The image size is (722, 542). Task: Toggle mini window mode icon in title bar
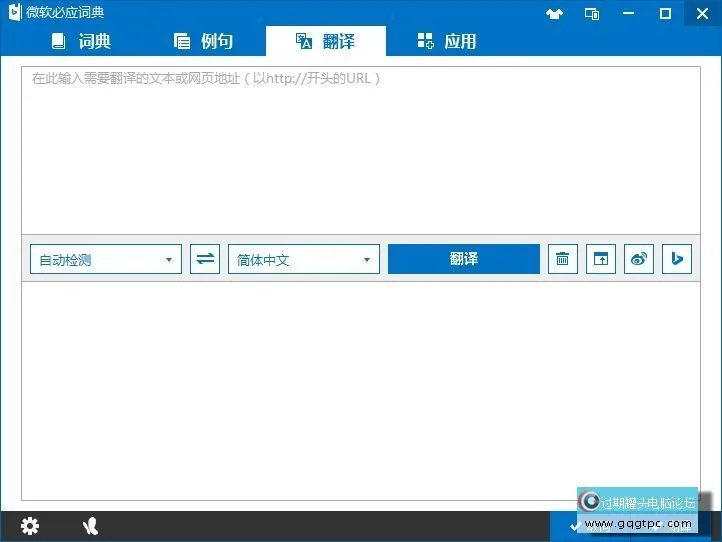592,13
